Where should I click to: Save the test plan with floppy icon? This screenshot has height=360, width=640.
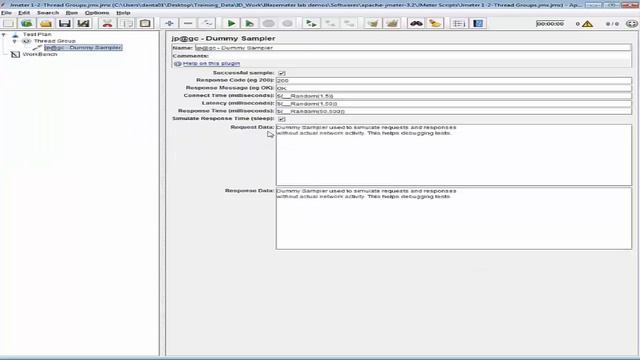click(x=64, y=23)
